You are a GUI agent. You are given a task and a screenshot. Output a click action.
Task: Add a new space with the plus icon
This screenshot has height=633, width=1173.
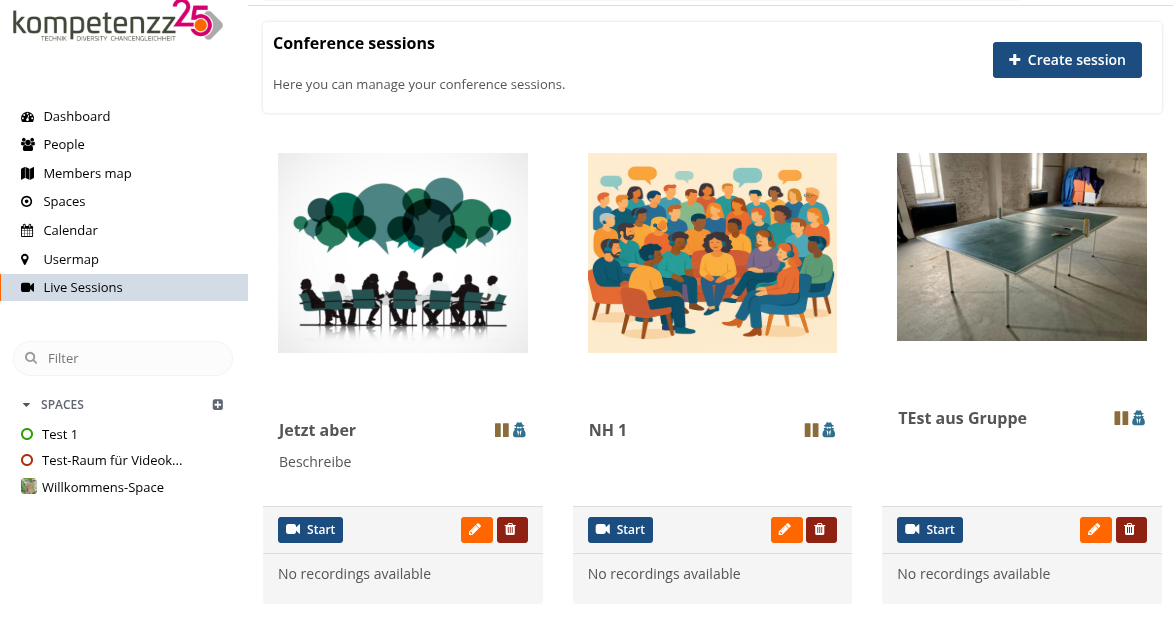tap(218, 405)
